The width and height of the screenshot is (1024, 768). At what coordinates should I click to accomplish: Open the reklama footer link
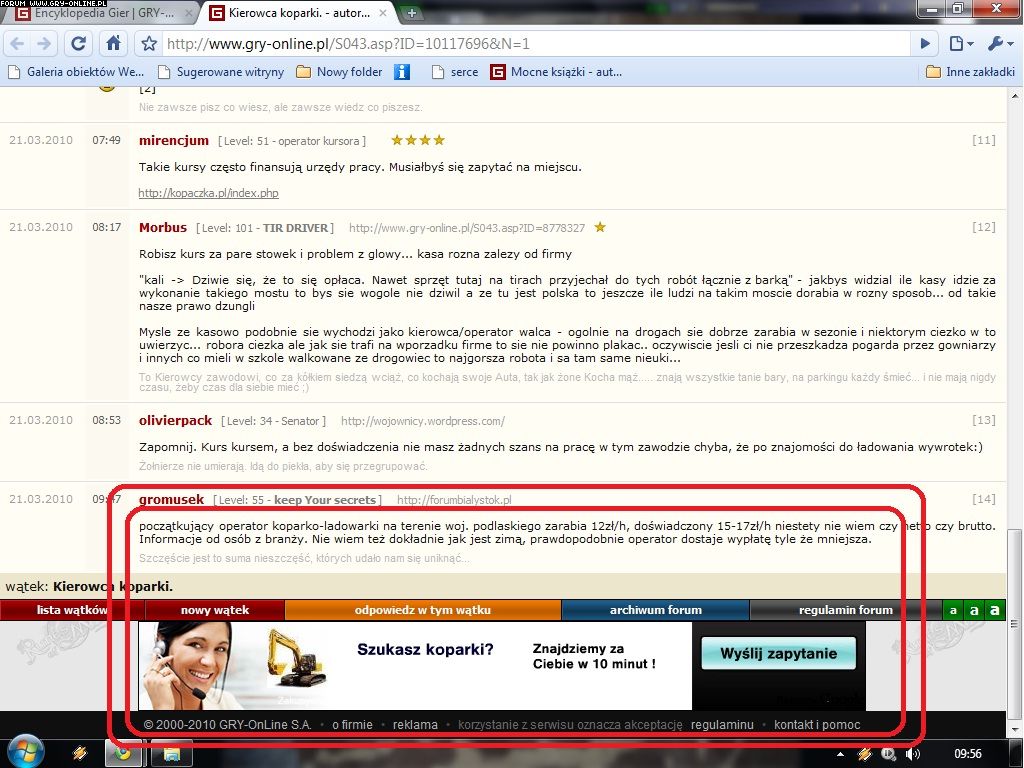pyautogui.click(x=415, y=725)
